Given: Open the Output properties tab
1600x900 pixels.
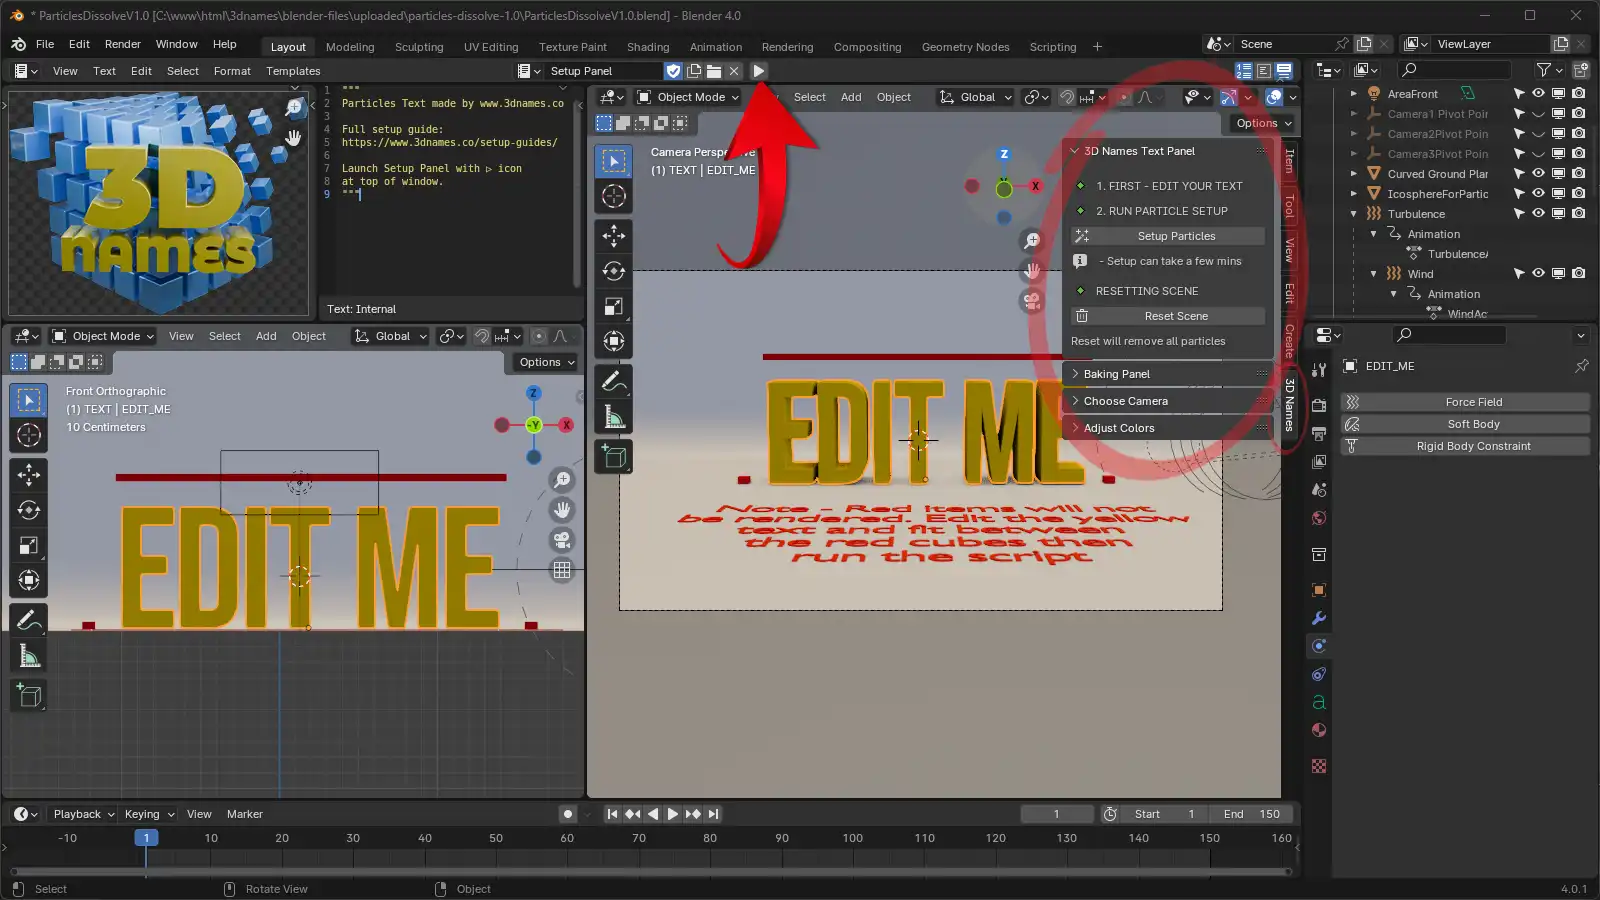Looking at the screenshot, I should coord(1319,433).
